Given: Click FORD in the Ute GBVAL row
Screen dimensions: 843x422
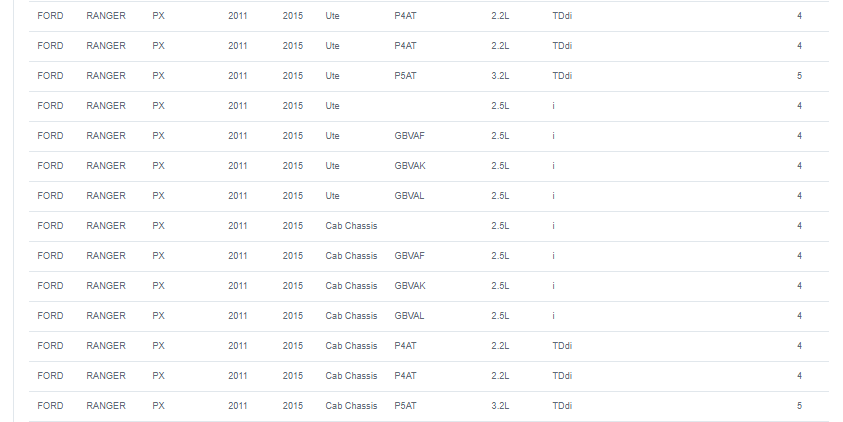Looking at the screenshot, I should tap(50, 196).
